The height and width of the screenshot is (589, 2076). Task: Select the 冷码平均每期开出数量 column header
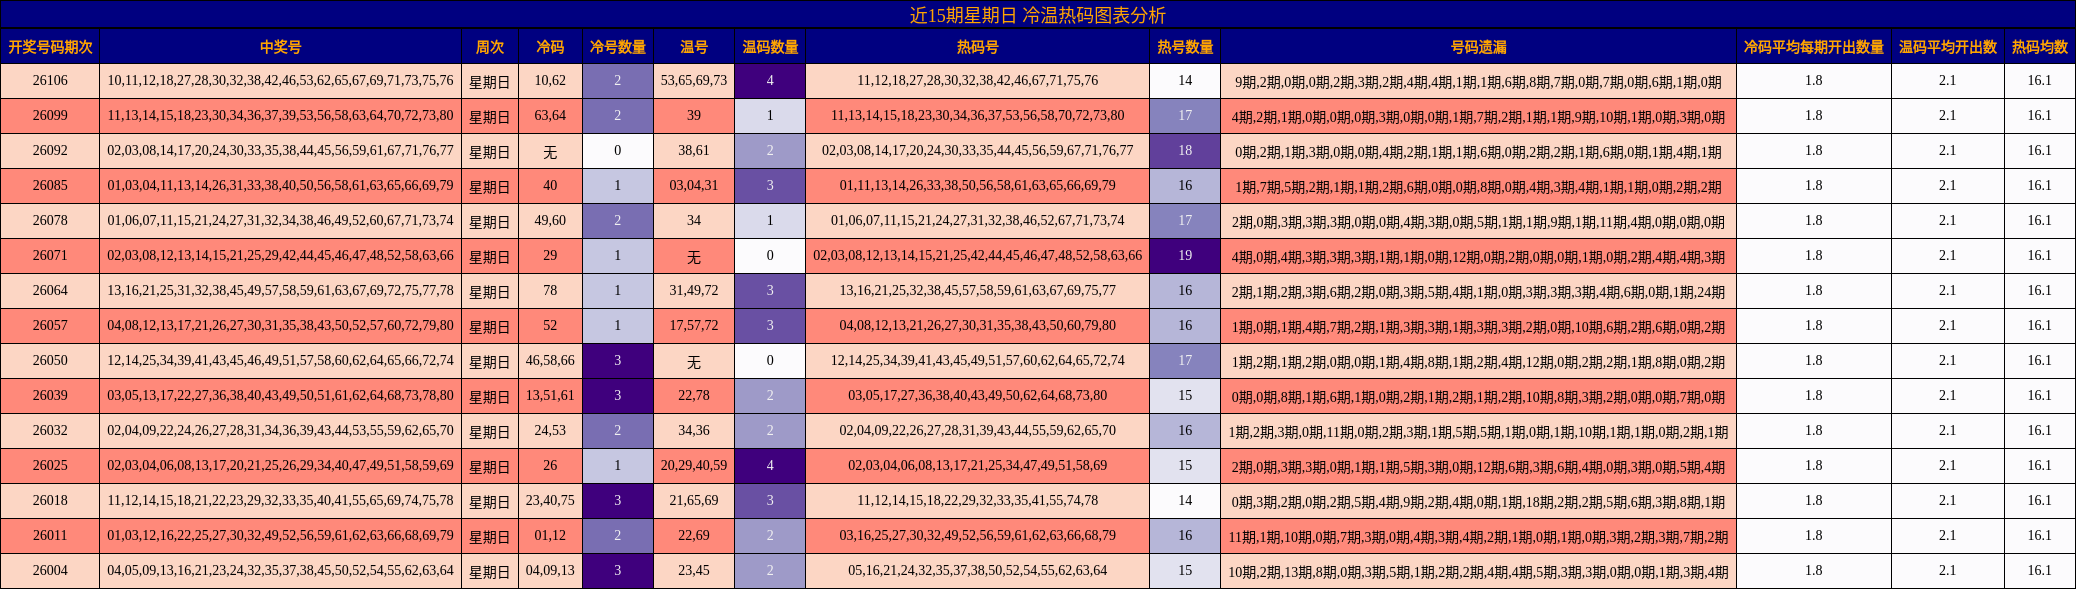[x=1814, y=47]
